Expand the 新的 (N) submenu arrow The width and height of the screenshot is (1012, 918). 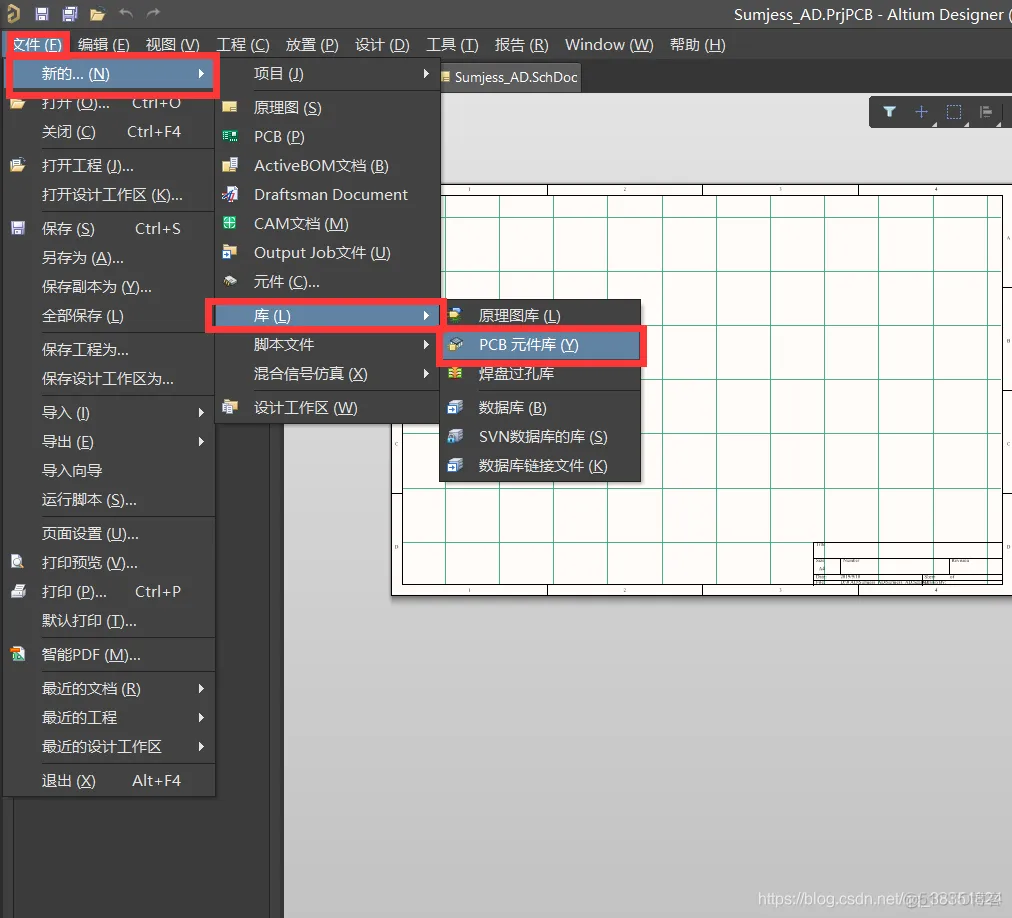click(201, 74)
